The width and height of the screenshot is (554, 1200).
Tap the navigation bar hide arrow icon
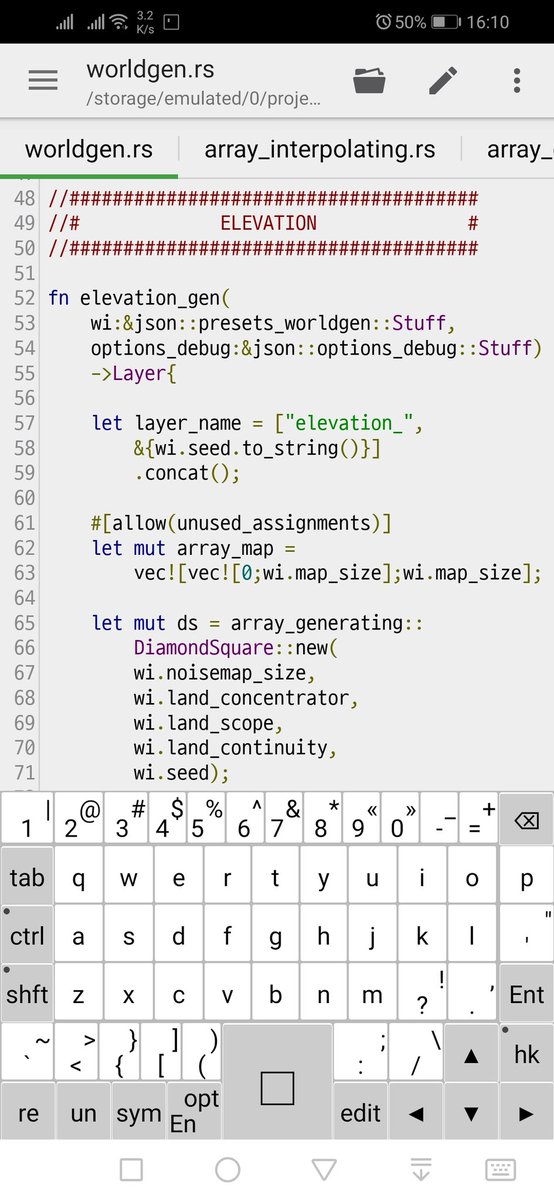point(421,1169)
